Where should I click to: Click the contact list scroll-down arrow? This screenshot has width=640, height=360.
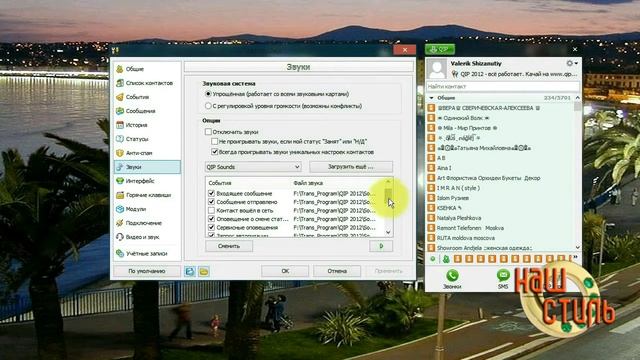click(578, 247)
